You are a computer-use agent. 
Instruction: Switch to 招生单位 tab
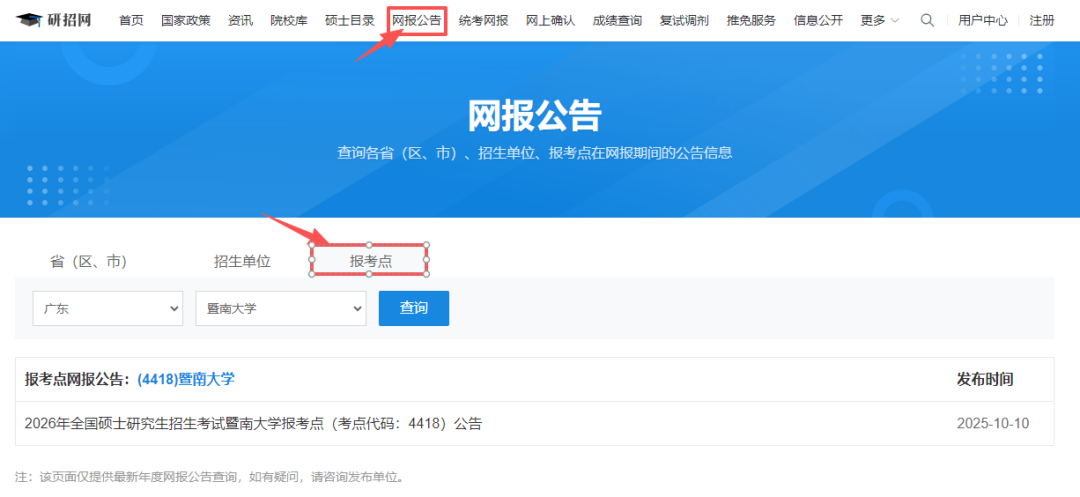click(x=242, y=262)
